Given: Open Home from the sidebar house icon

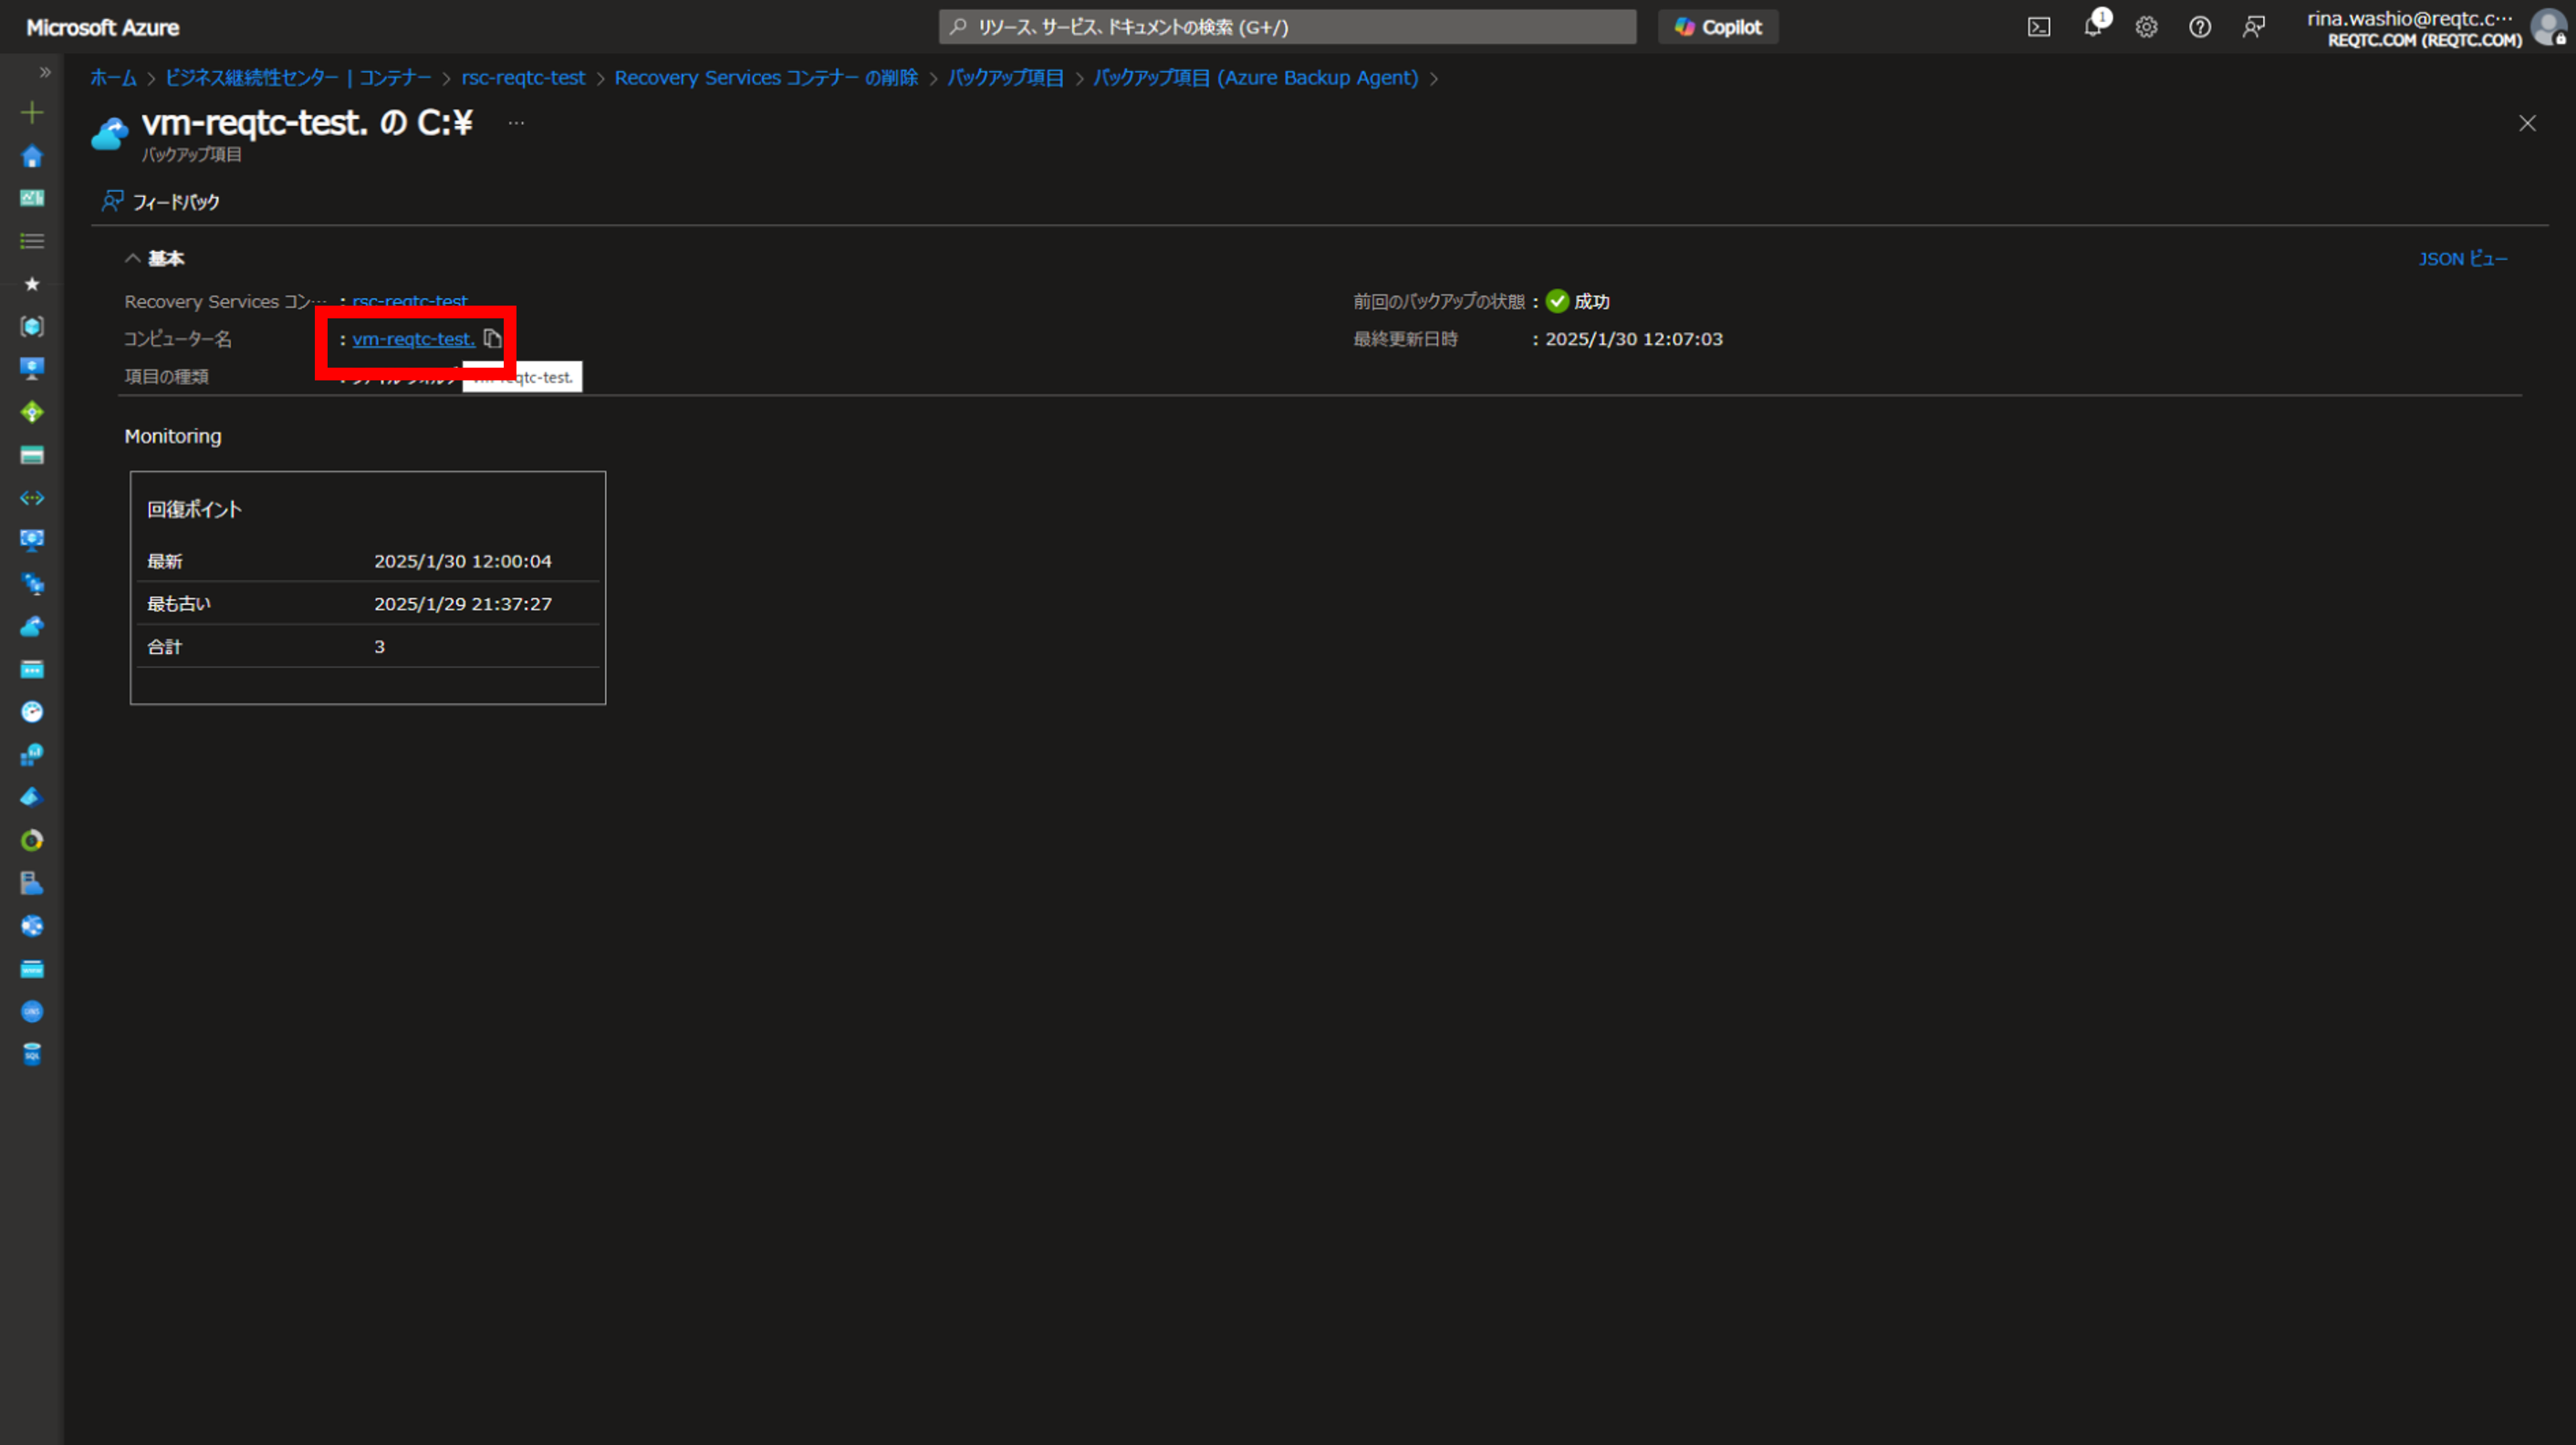Looking at the screenshot, I should click(32, 156).
